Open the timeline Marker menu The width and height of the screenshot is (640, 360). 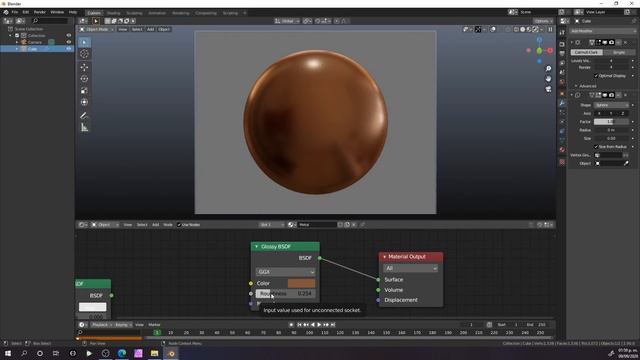click(154, 325)
